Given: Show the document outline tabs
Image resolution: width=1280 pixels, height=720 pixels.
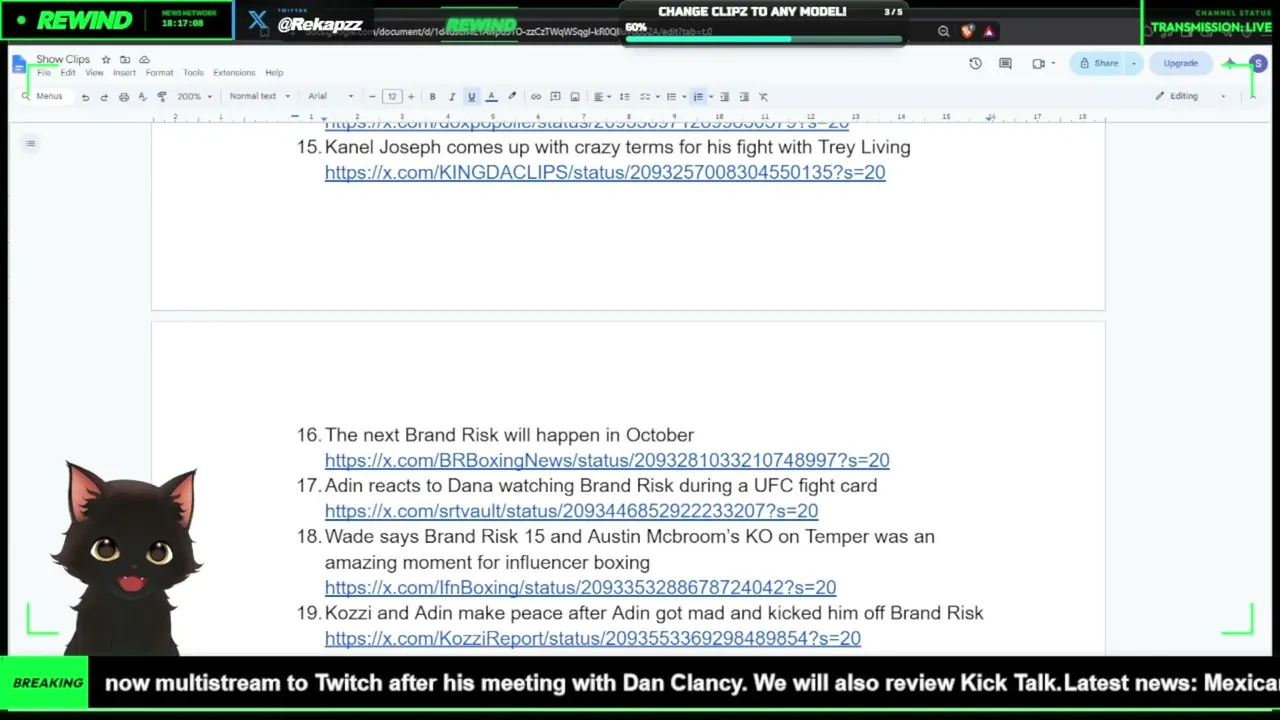Looking at the screenshot, I should pos(31,144).
